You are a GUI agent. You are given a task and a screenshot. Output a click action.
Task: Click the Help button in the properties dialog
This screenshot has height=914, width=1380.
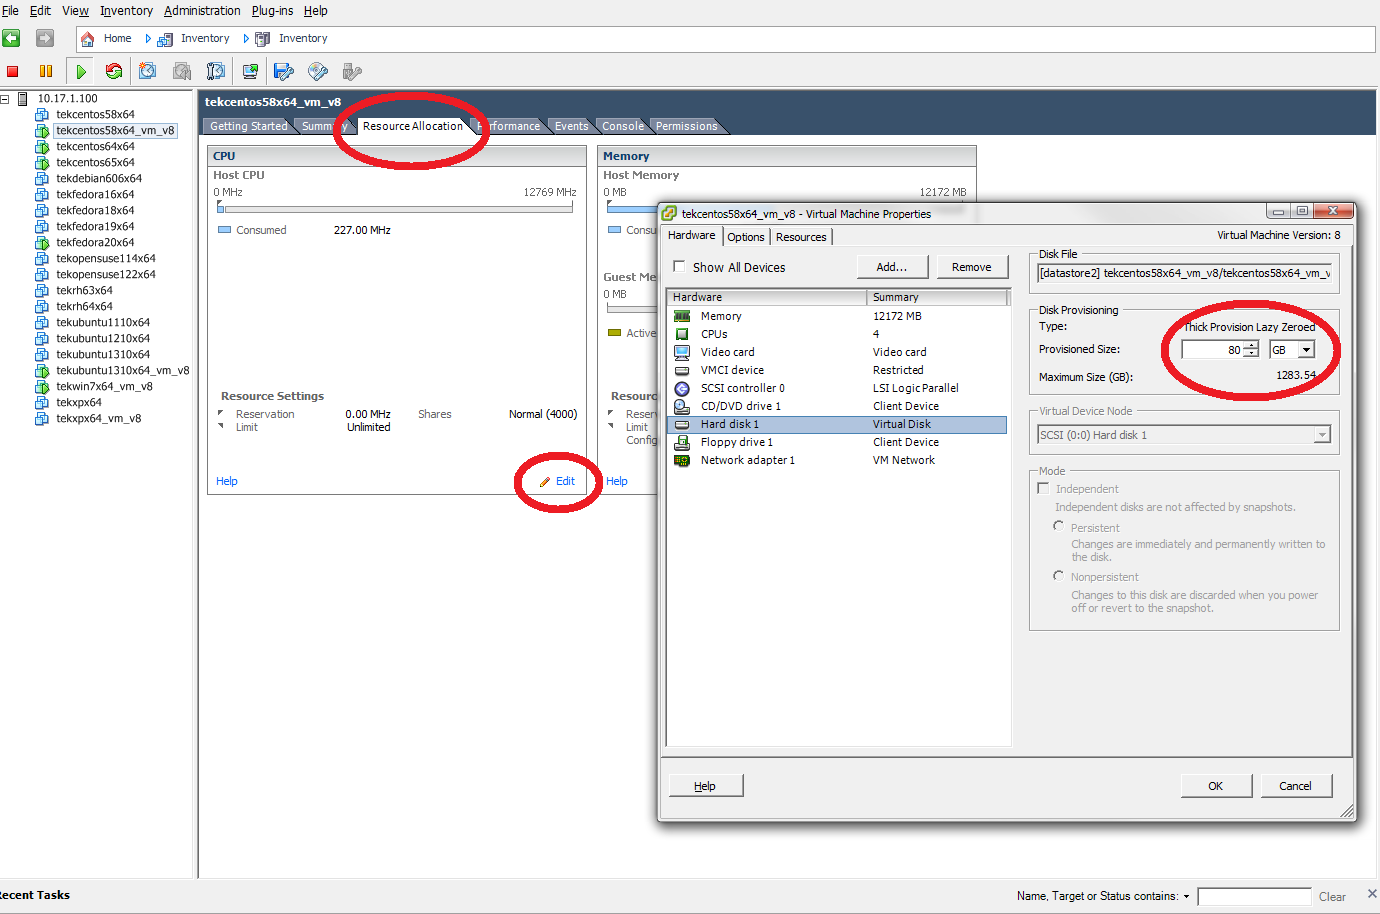point(705,786)
